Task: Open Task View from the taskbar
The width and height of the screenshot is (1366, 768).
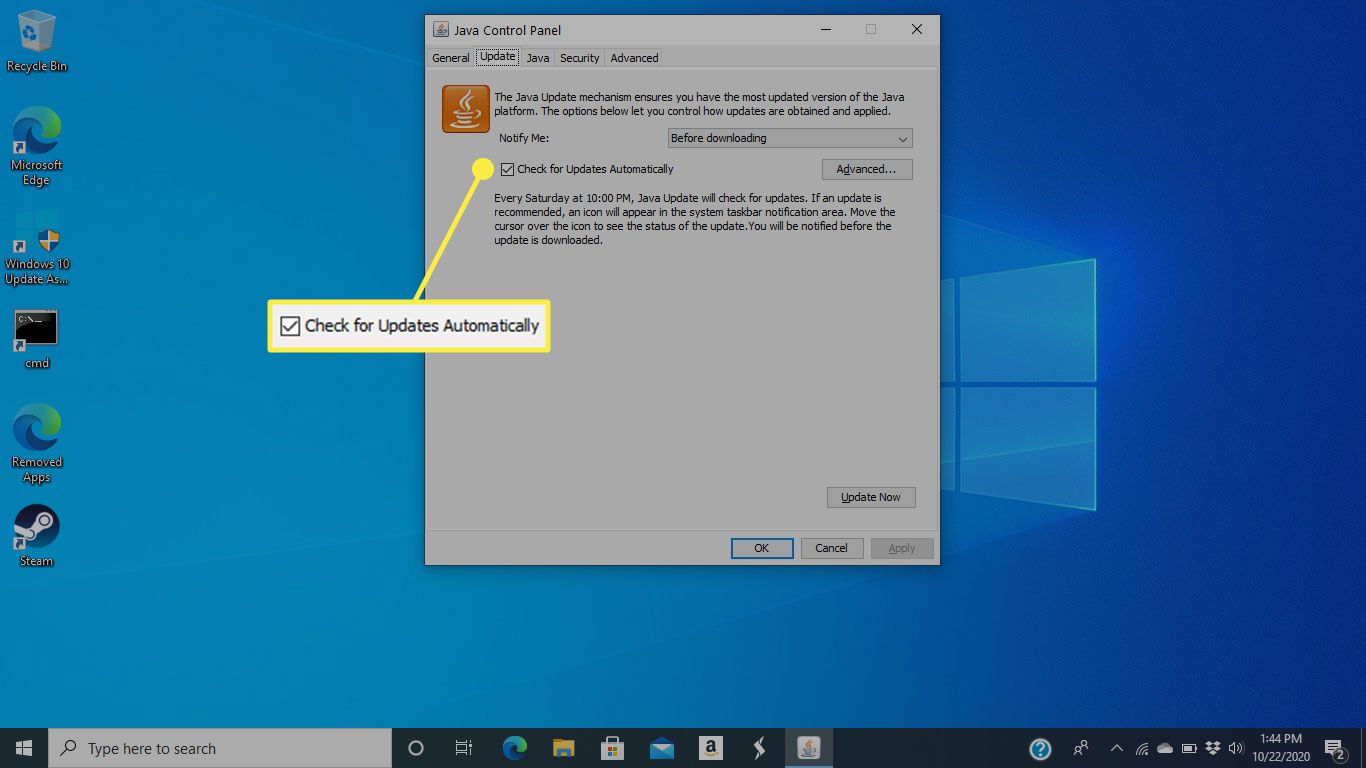Action: tap(464, 748)
